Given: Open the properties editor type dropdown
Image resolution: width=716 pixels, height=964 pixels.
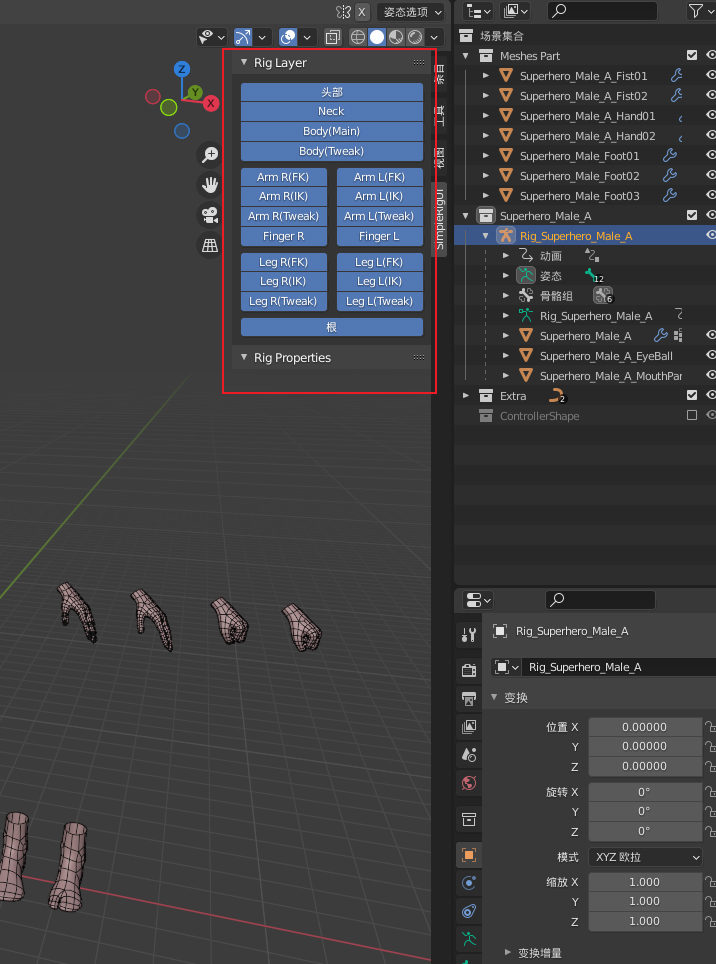Looking at the screenshot, I should 478,599.
